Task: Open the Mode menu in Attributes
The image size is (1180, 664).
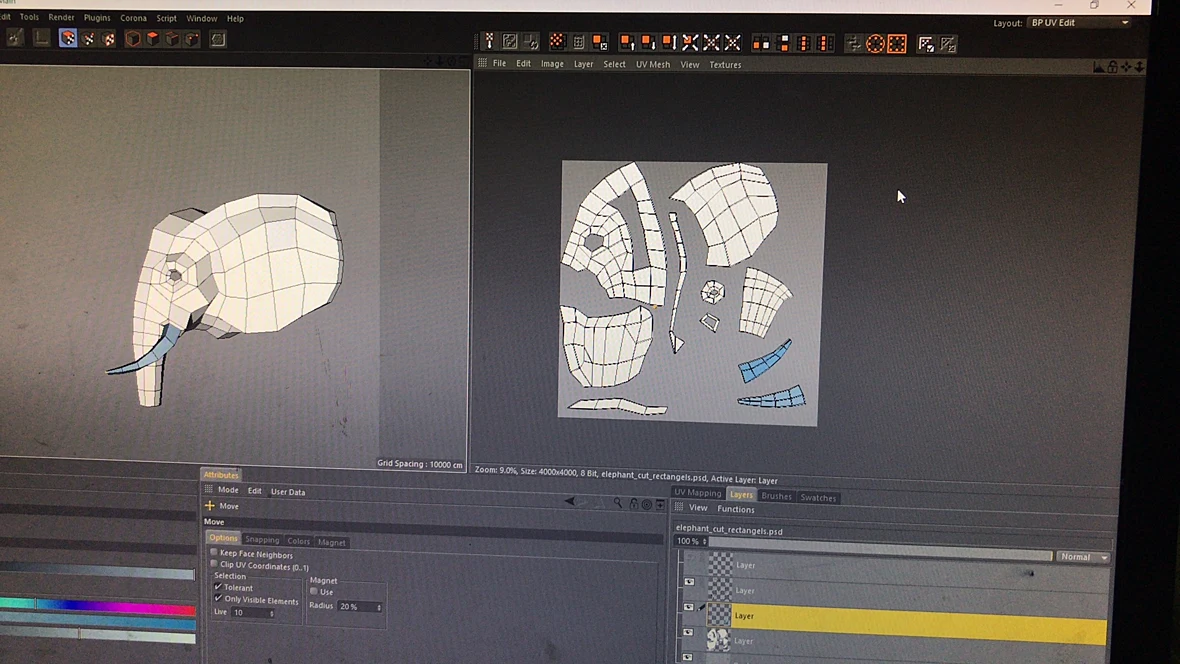Action: pos(228,490)
